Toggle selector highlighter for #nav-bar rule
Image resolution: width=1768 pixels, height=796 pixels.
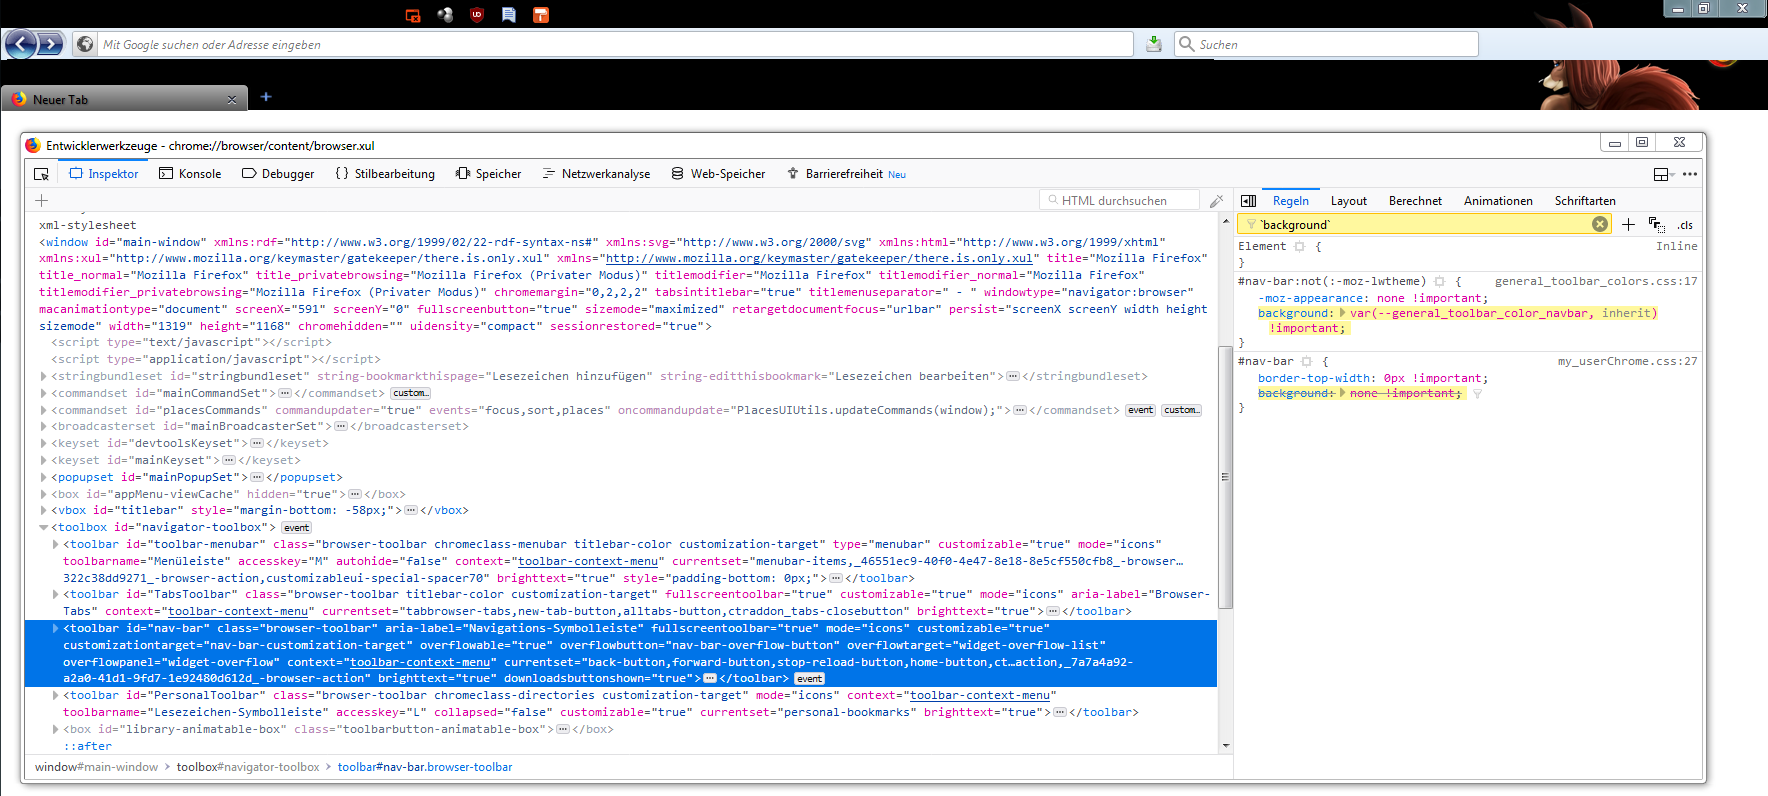1306,361
